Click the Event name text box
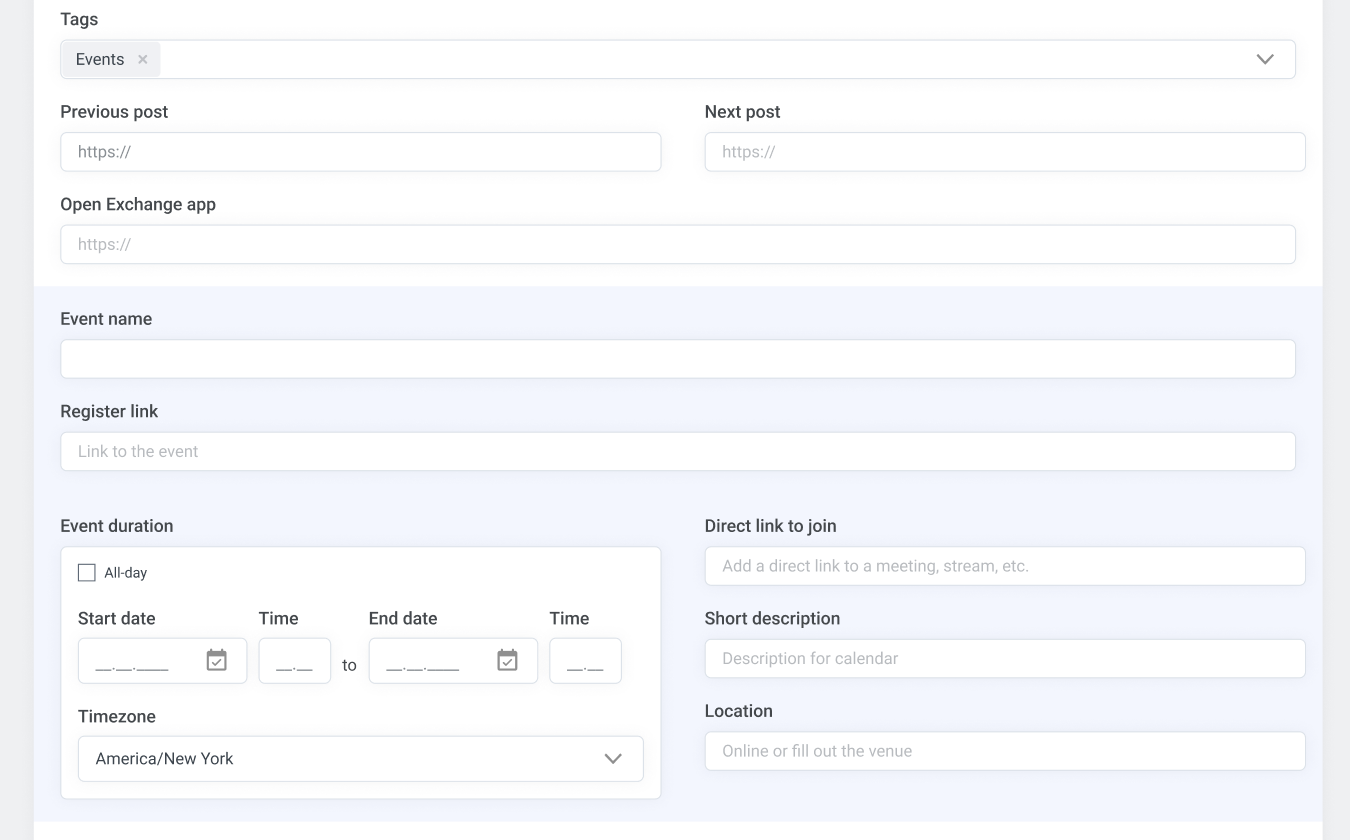 tap(677, 359)
